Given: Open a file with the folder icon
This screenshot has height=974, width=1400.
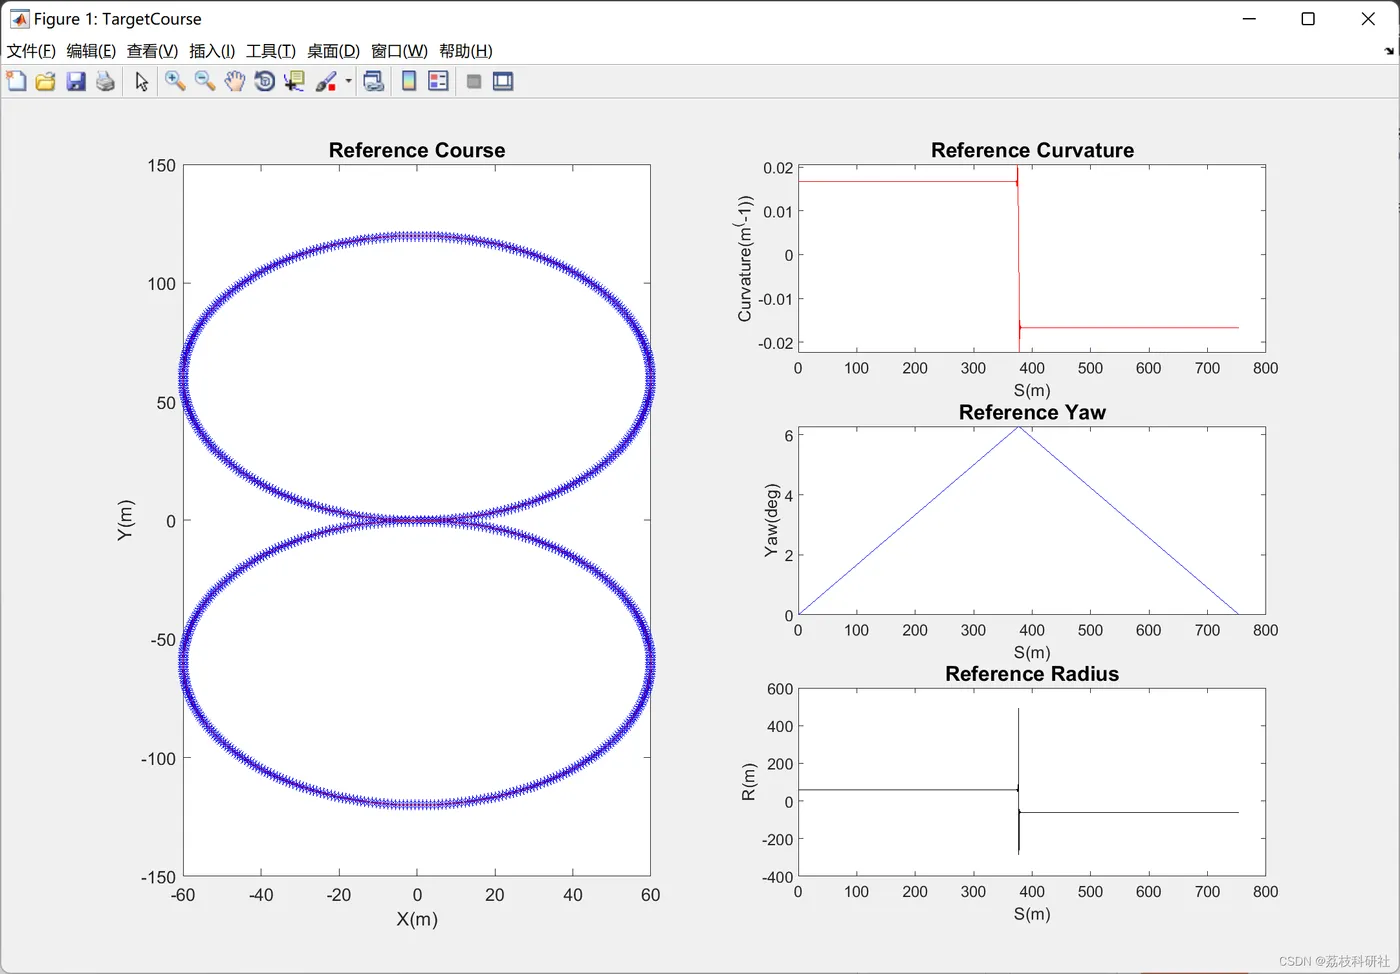Looking at the screenshot, I should tap(45, 81).
